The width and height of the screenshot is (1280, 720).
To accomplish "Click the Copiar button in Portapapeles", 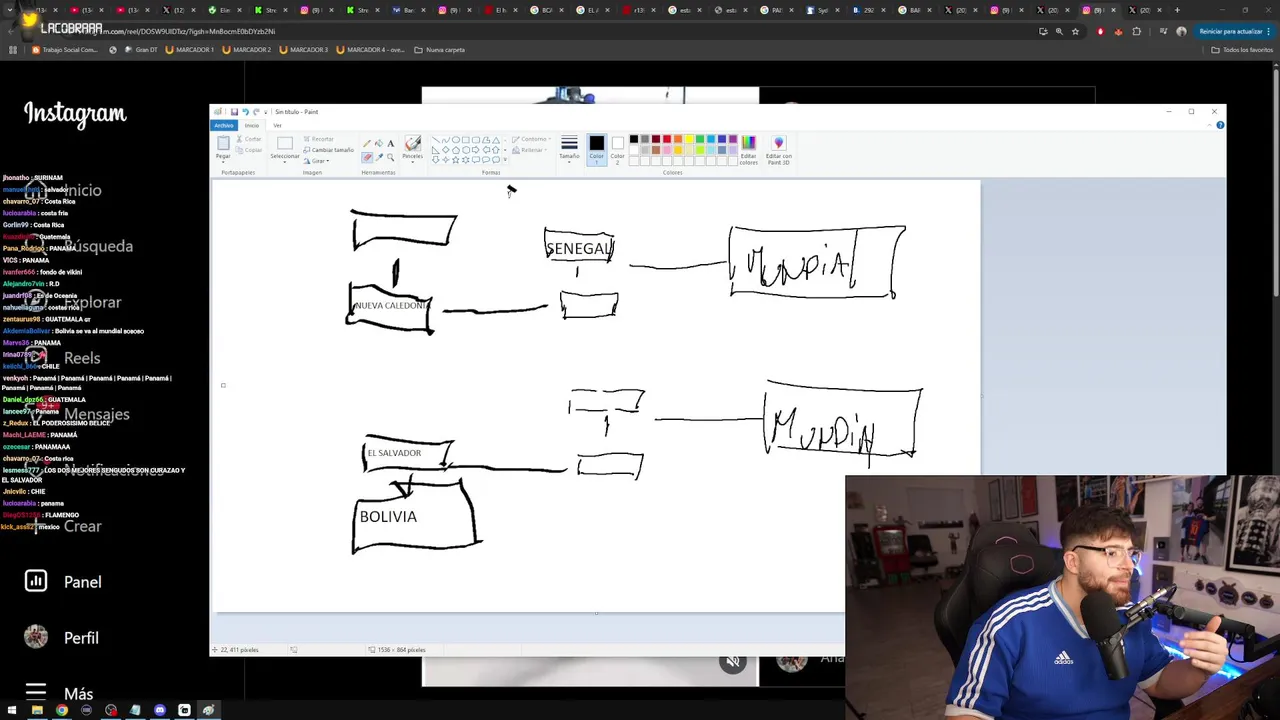I will (x=249, y=150).
